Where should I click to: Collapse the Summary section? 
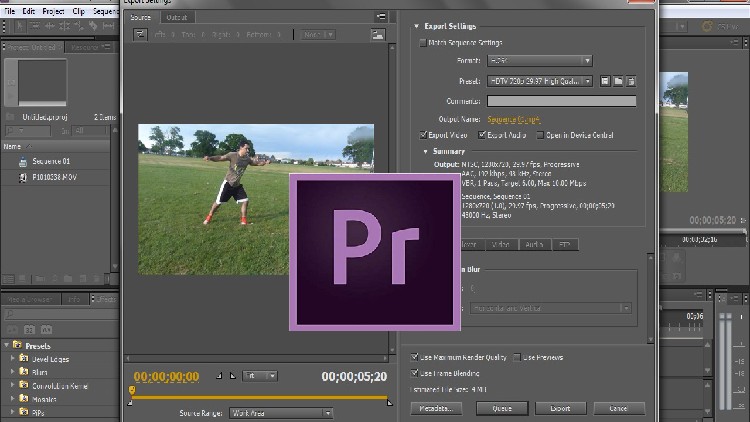pyautogui.click(x=425, y=151)
